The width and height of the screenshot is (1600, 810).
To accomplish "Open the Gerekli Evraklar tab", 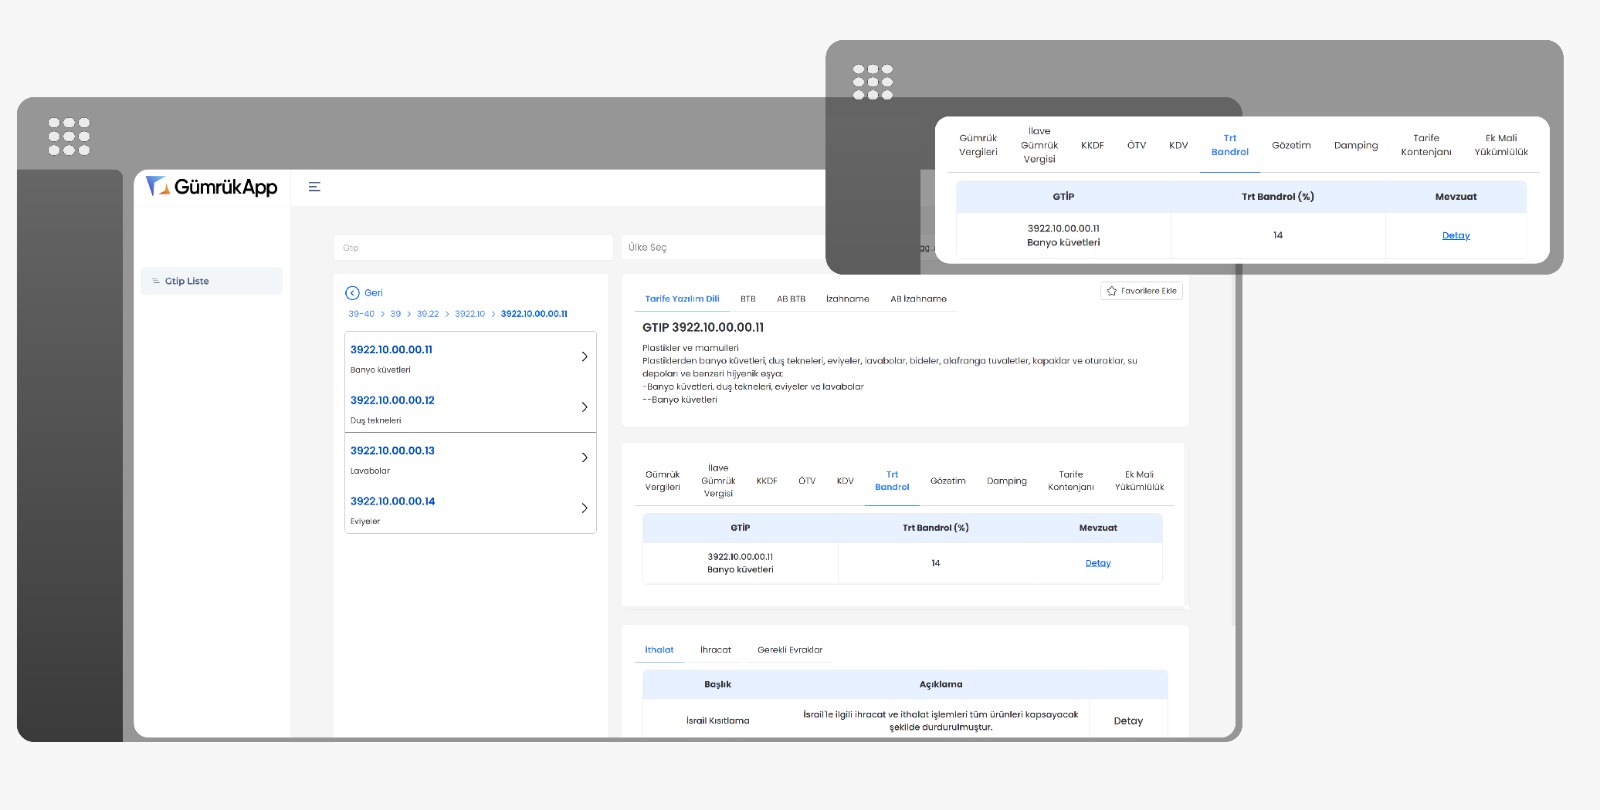I will pyautogui.click(x=790, y=650).
